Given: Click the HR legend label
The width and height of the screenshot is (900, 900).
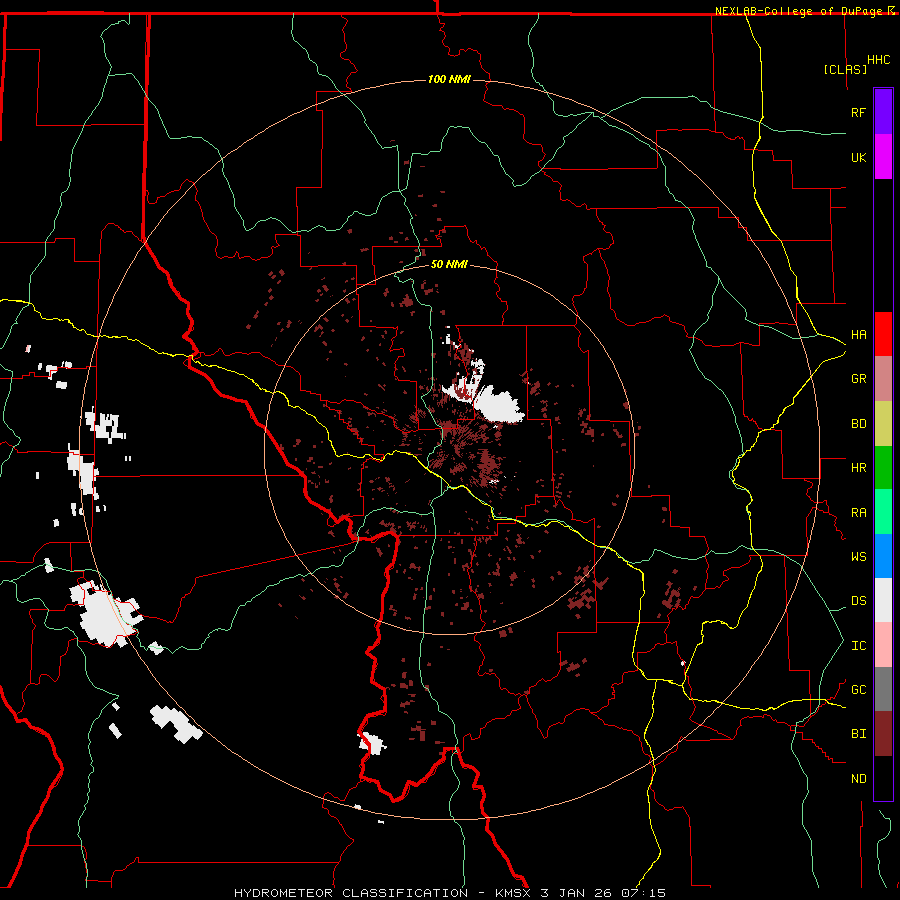Looking at the screenshot, I should [858, 468].
